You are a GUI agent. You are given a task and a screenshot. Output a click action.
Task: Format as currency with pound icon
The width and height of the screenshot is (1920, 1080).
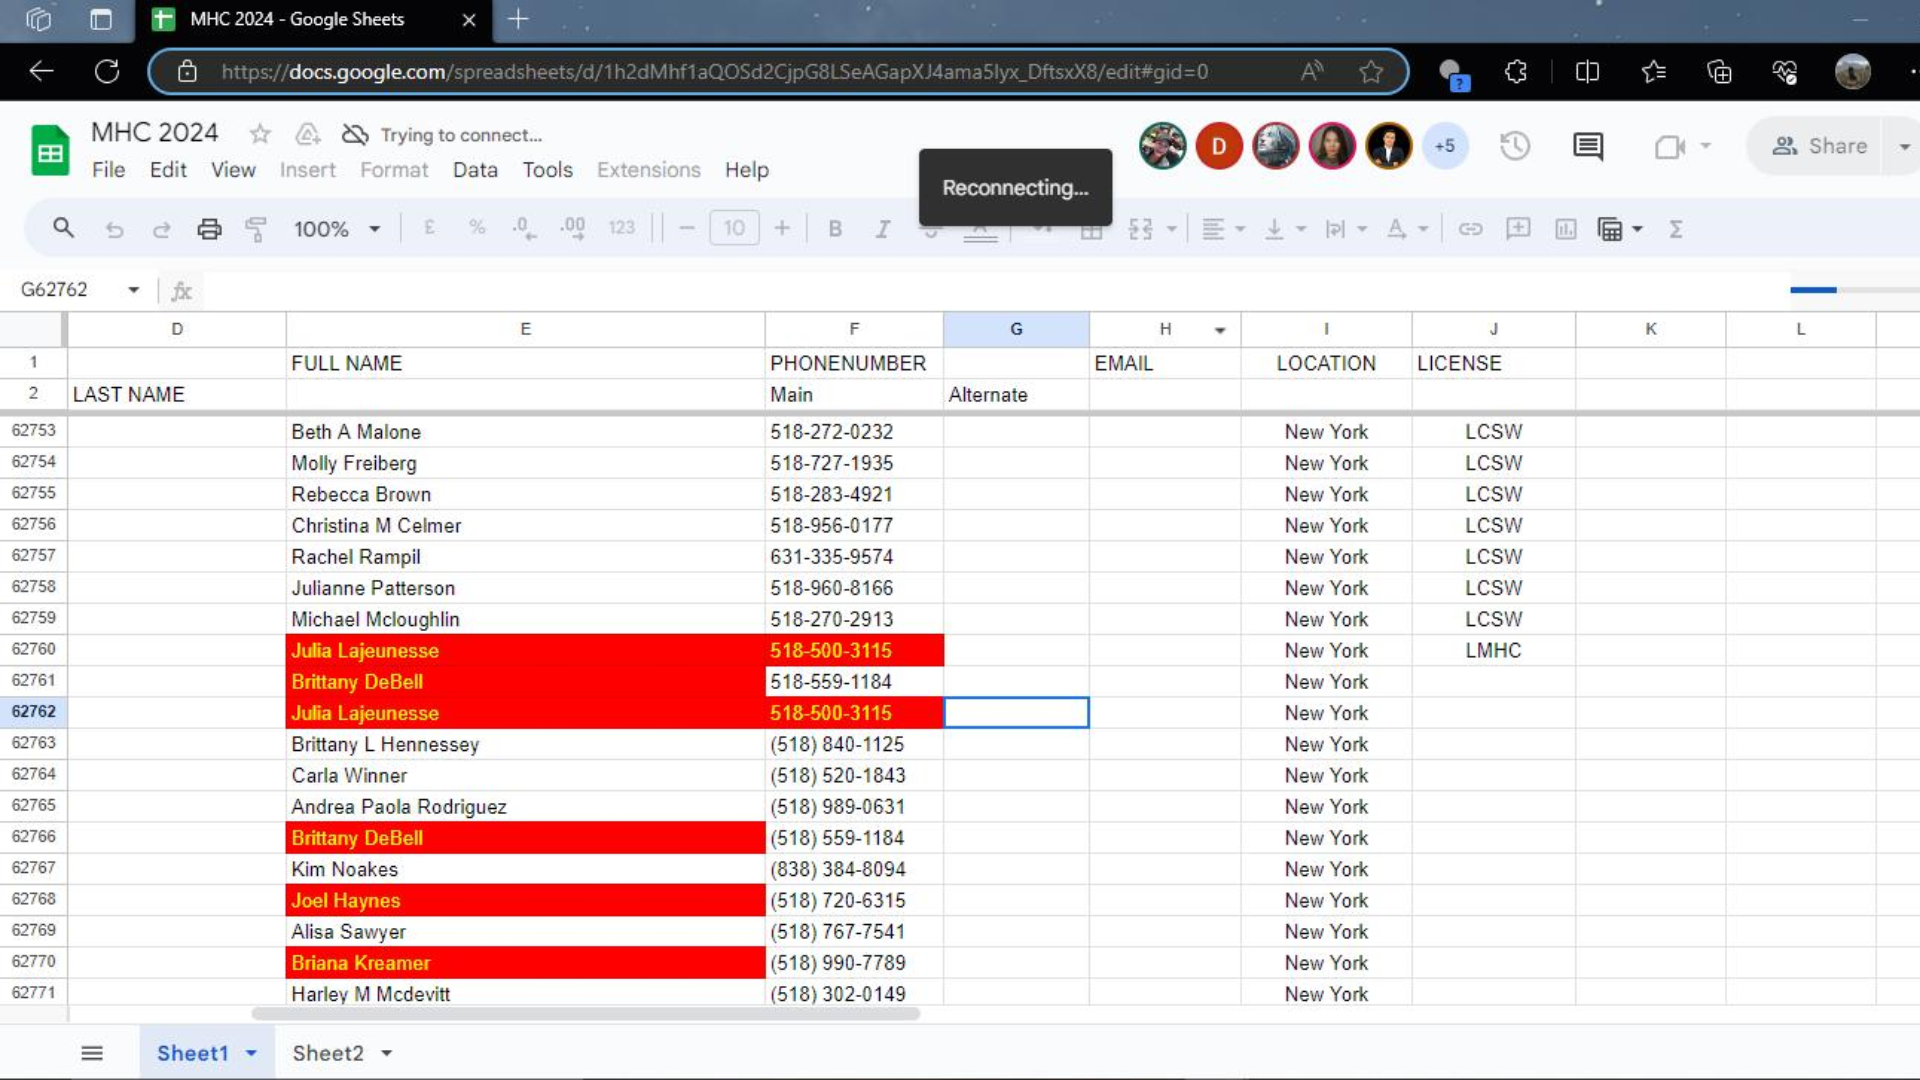pos(429,228)
